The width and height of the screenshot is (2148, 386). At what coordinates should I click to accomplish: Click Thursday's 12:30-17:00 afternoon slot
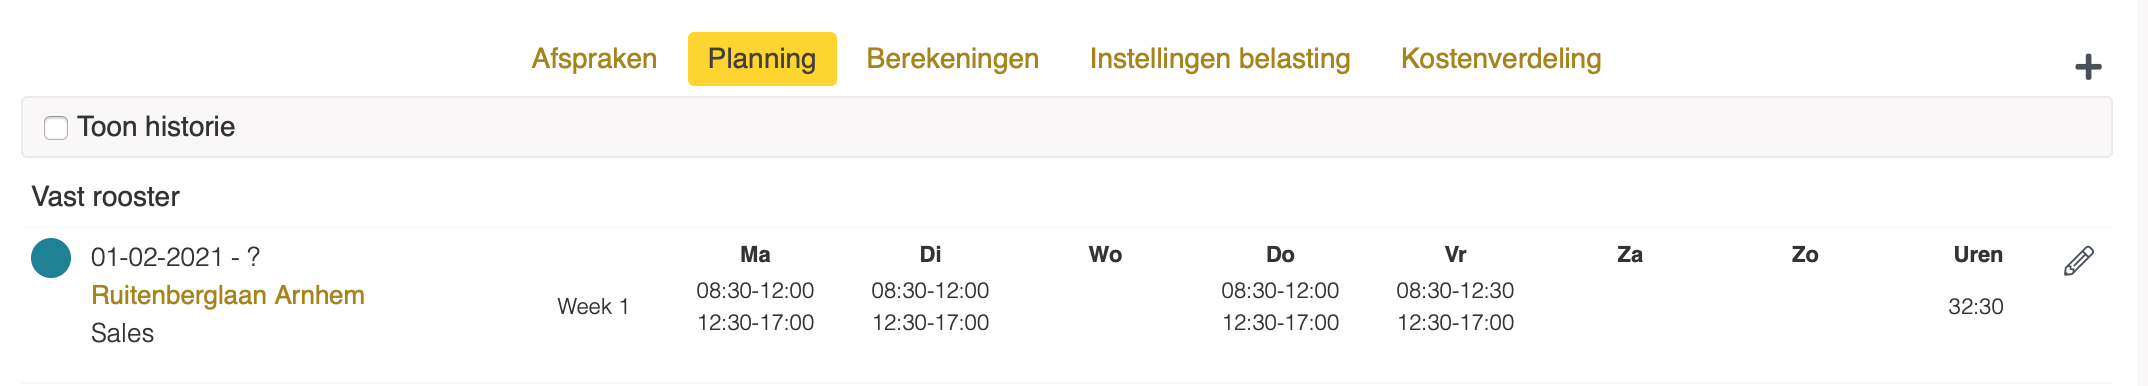click(1280, 323)
